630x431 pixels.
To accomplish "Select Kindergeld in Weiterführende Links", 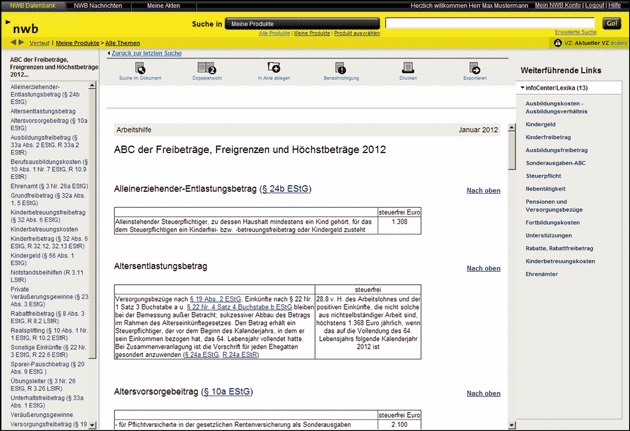I will tap(540, 124).
